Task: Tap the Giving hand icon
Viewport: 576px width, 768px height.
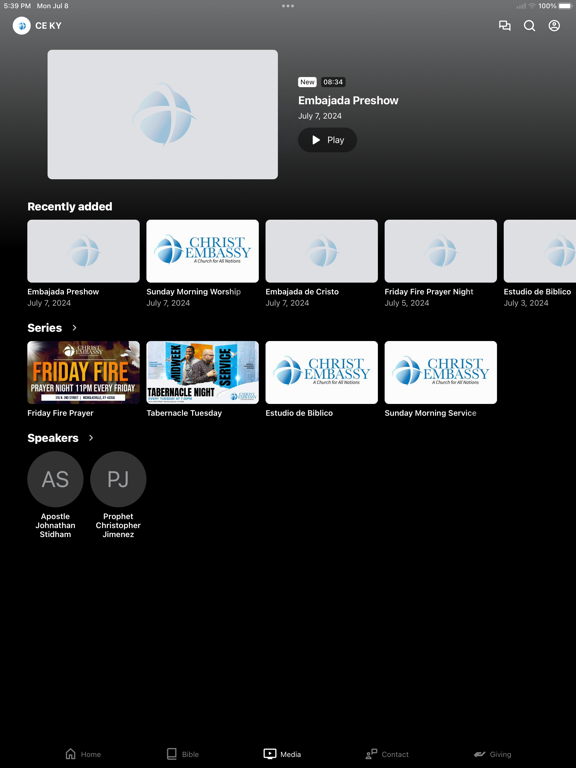Action: click(480, 754)
